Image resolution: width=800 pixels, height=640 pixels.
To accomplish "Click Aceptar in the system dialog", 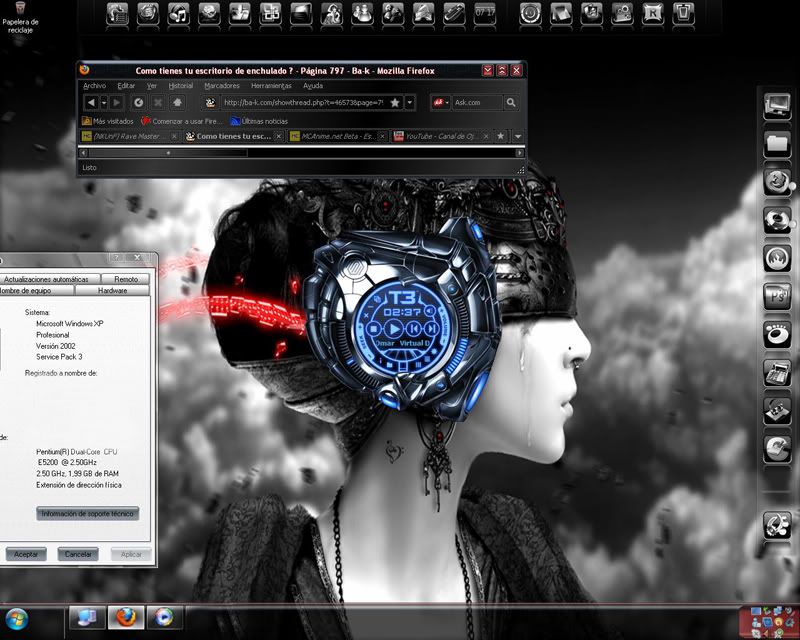I will [x=26, y=554].
